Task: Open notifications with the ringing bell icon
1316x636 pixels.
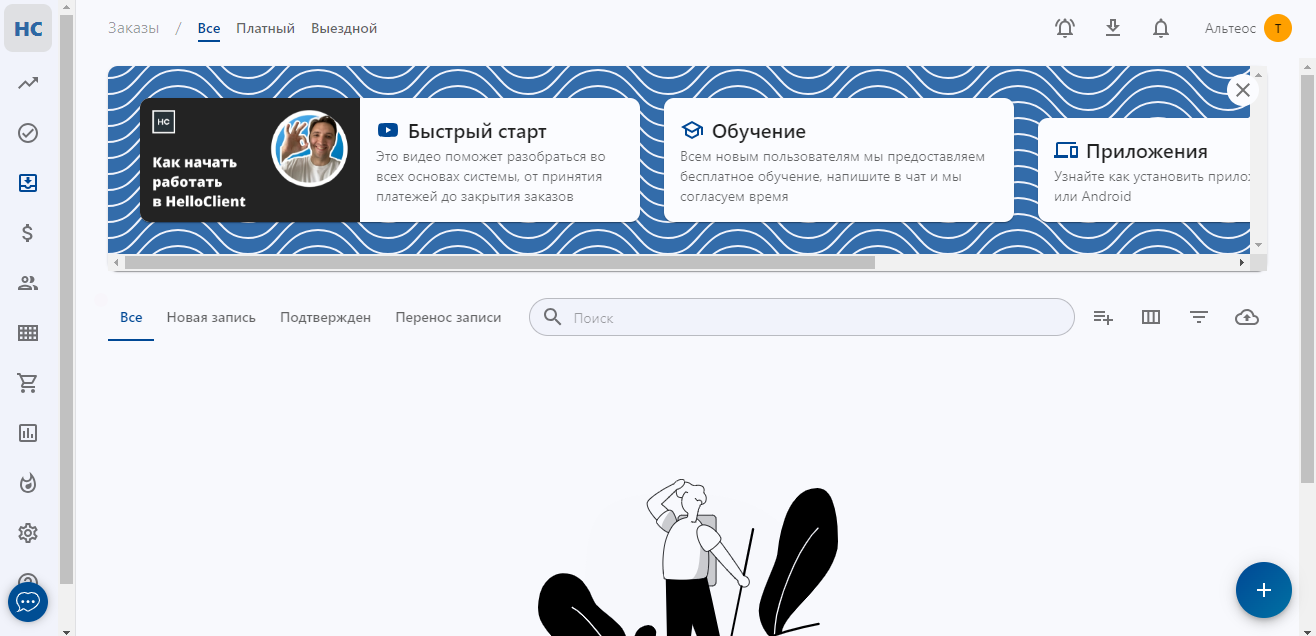Action: (x=1064, y=28)
